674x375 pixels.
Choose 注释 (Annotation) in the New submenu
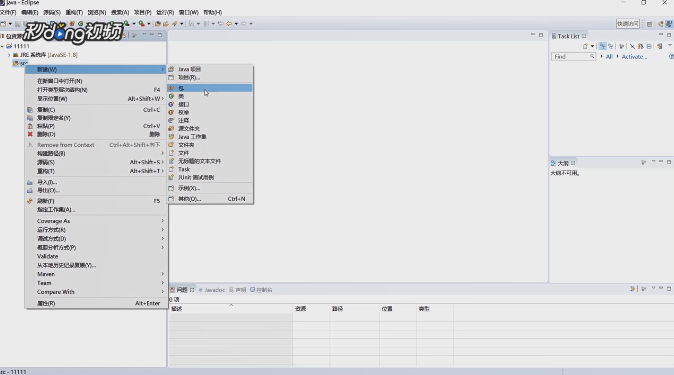point(210,120)
